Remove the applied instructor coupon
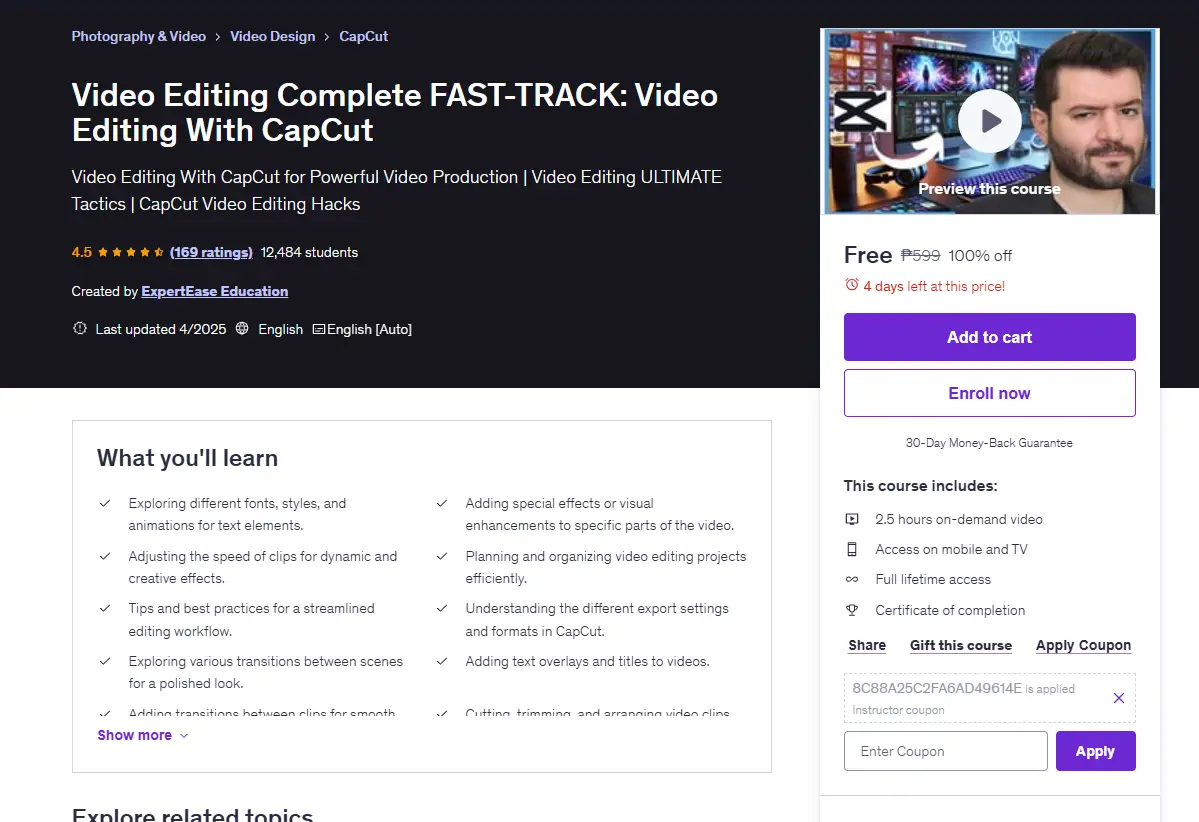1199x822 pixels. (x=1119, y=698)
